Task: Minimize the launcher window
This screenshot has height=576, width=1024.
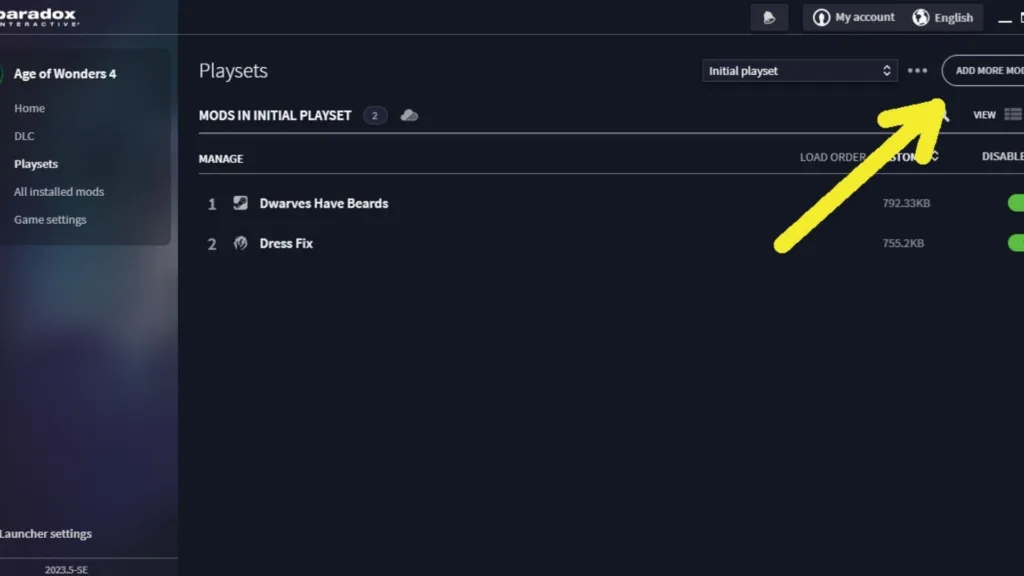Action: 1004,20
